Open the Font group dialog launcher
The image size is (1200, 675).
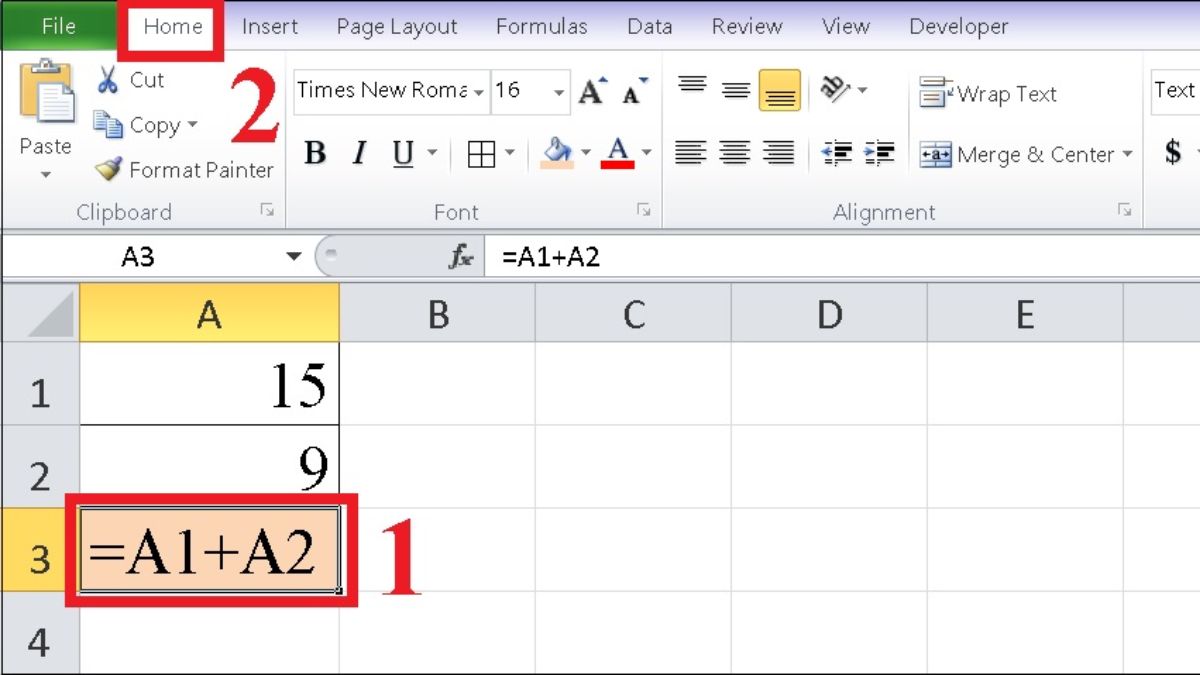click(644, 210)
